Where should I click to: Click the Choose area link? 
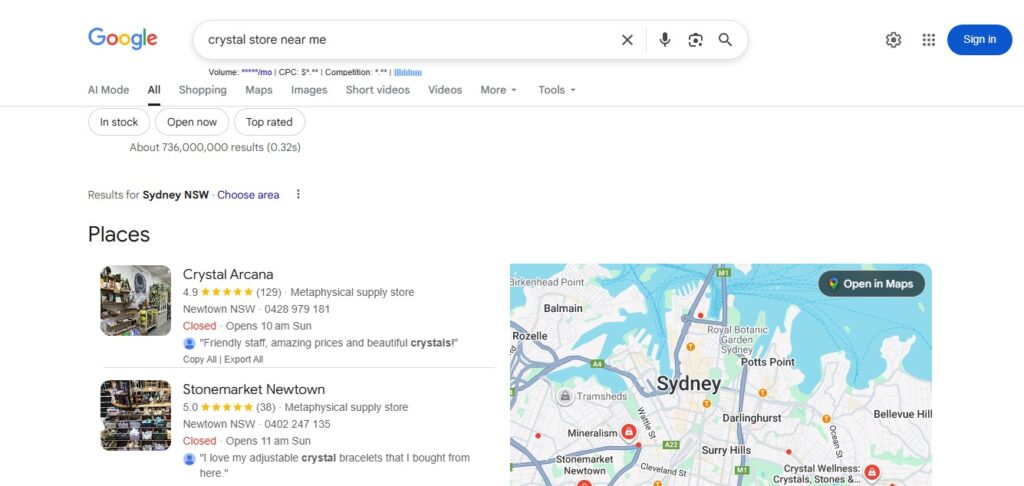[248, 195]
